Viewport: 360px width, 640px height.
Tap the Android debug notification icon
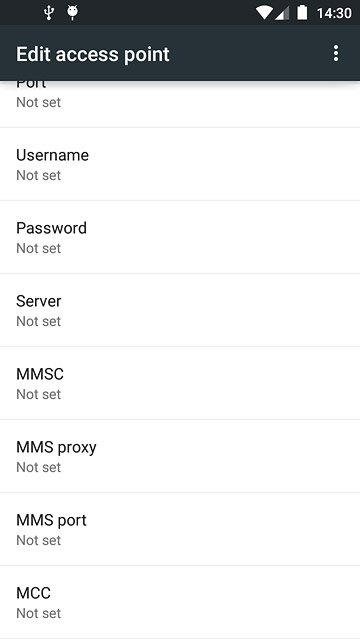[72, 13]
